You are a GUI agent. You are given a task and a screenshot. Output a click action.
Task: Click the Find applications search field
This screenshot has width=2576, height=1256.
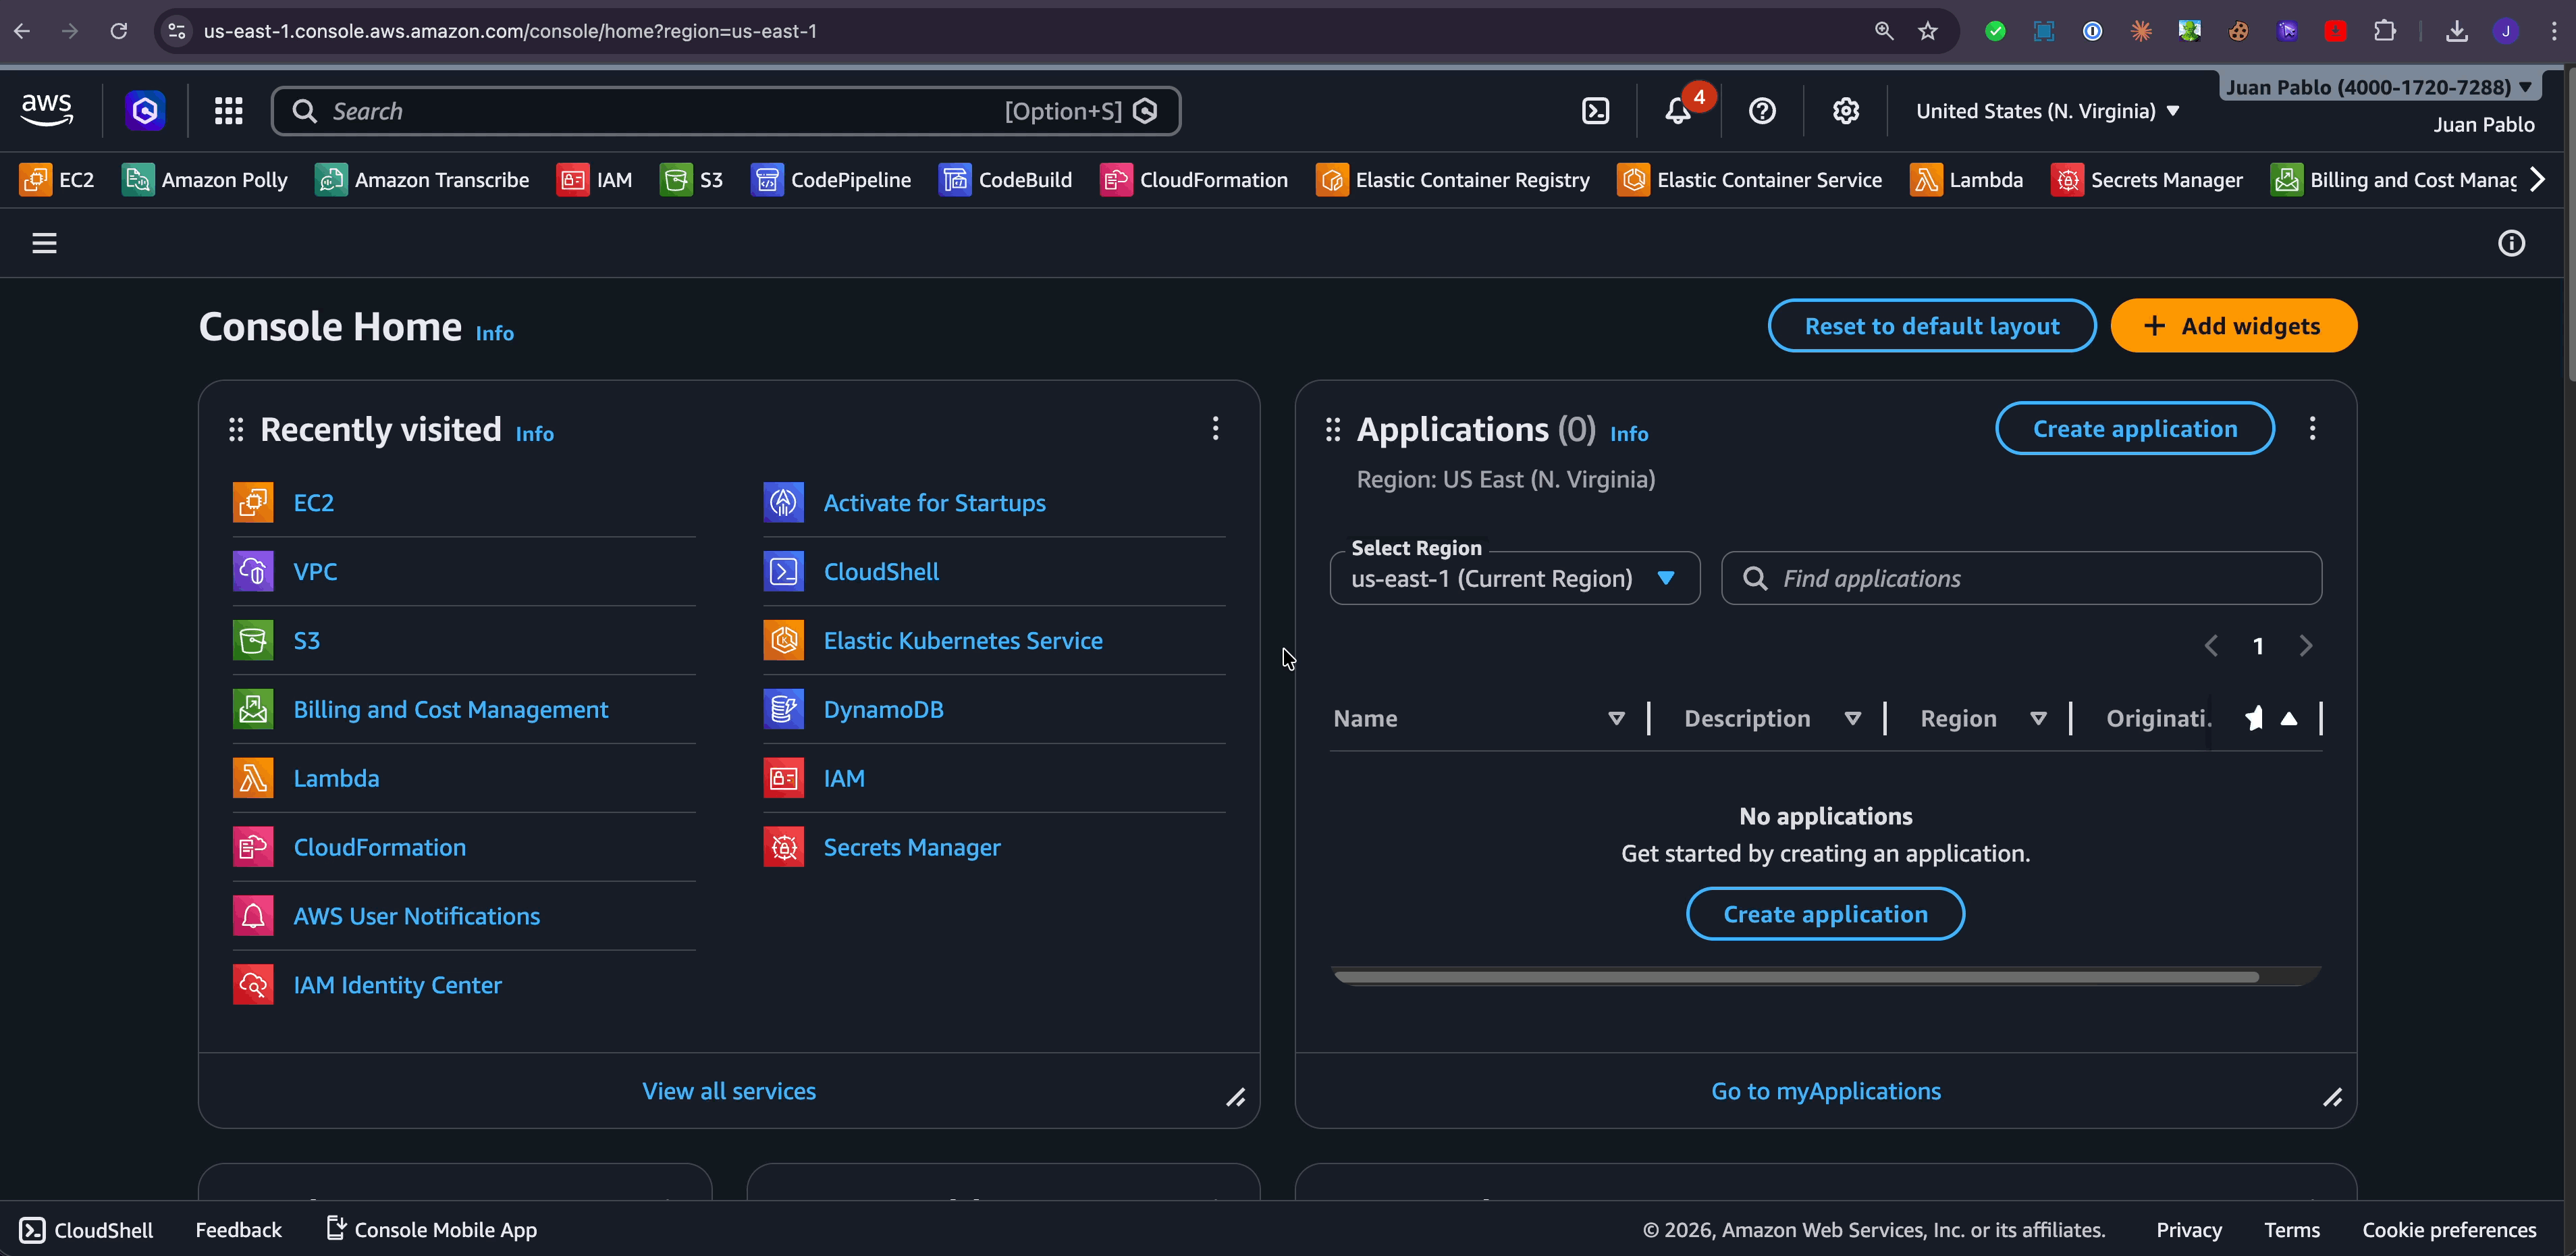(x=2021, y=578)
